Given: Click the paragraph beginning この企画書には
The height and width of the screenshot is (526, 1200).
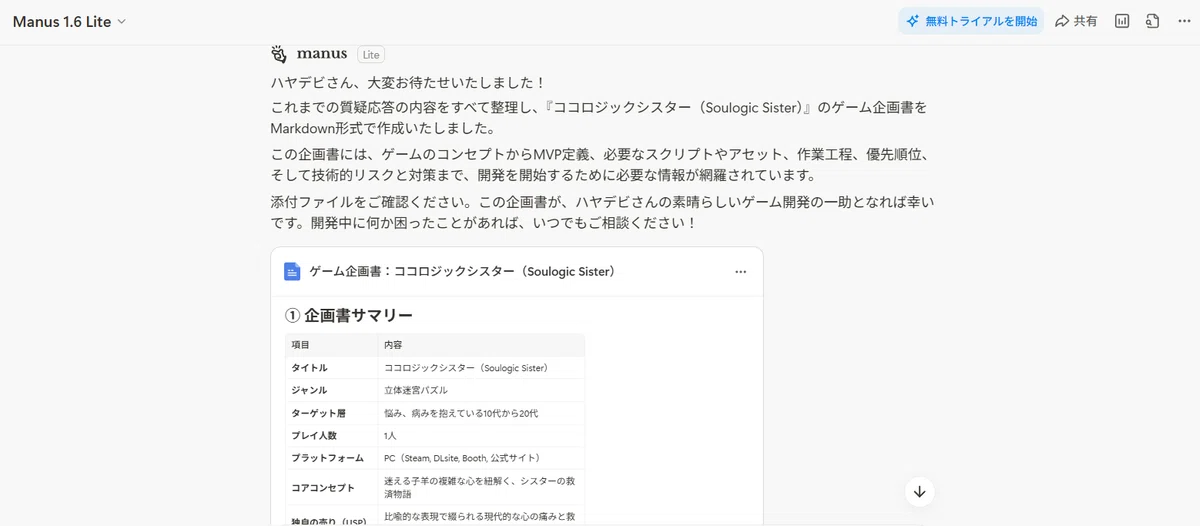Looking at the screenshot, I should click(x=604, y=163).
